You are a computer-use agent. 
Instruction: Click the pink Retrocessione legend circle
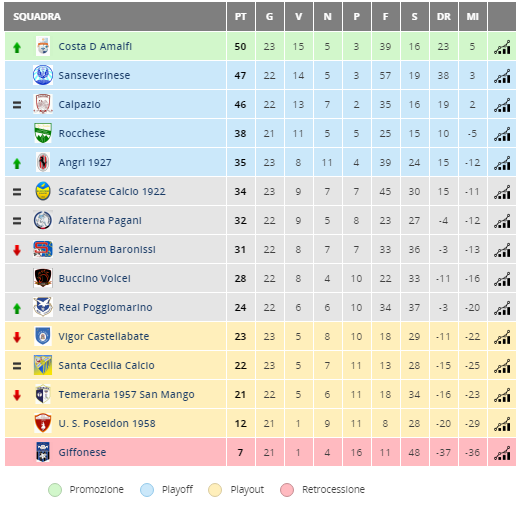click(x=287, y=490)
